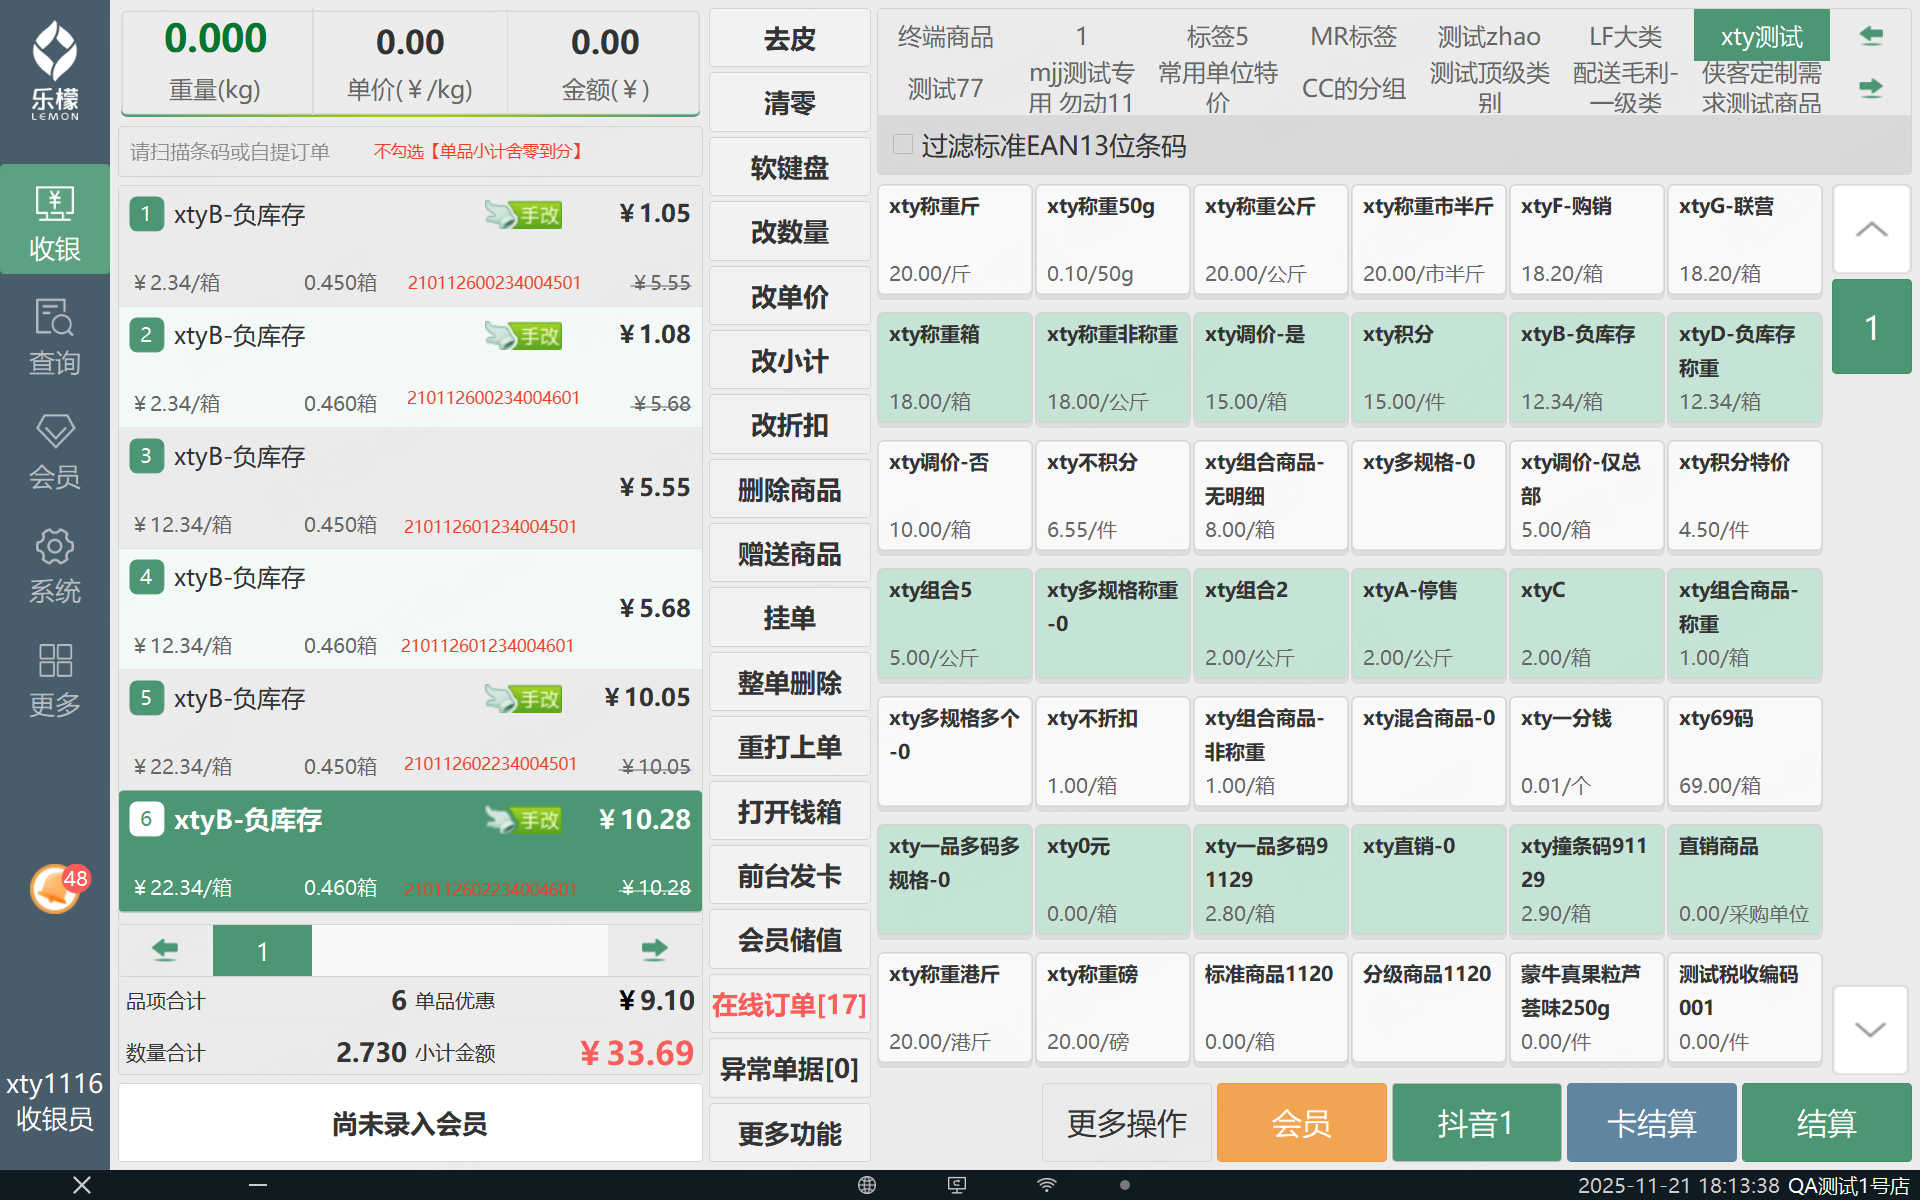This screenshot has width=1920, height=1200.
Task: Switch to the LF大类 category tab
Action: tap(1625, 37)
